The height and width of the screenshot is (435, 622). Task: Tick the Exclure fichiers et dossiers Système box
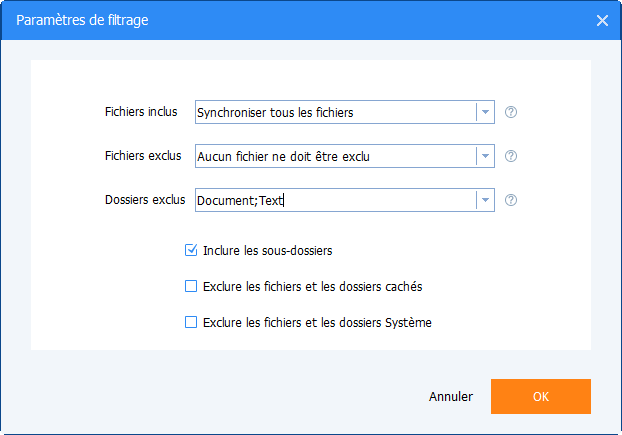coord(191,322)
